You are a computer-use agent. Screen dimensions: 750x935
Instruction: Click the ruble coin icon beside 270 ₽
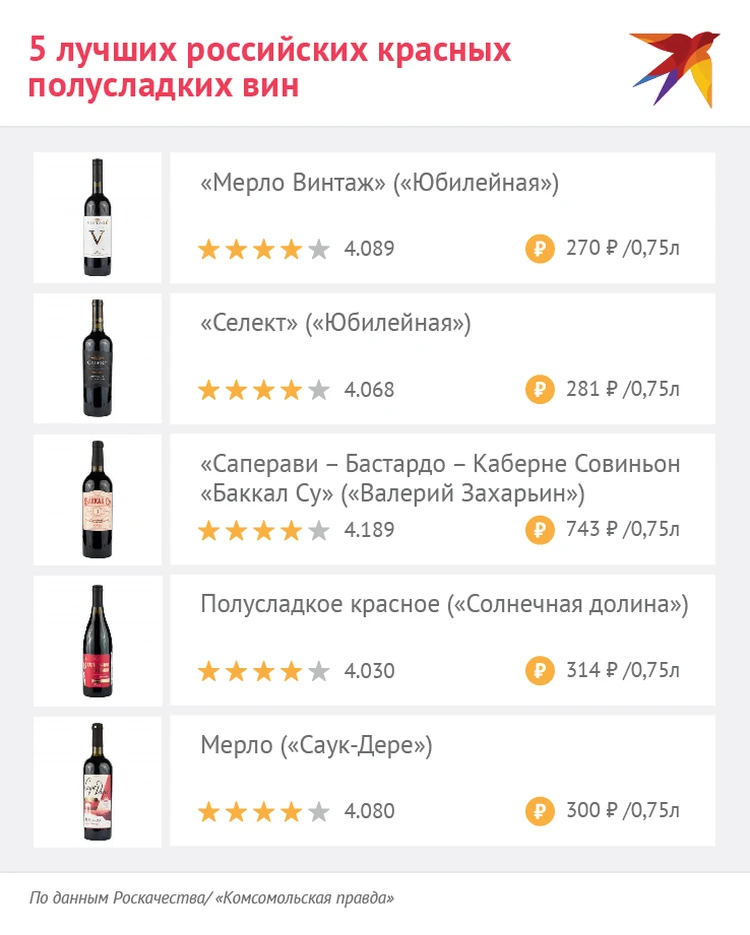(x=540, y=249)
